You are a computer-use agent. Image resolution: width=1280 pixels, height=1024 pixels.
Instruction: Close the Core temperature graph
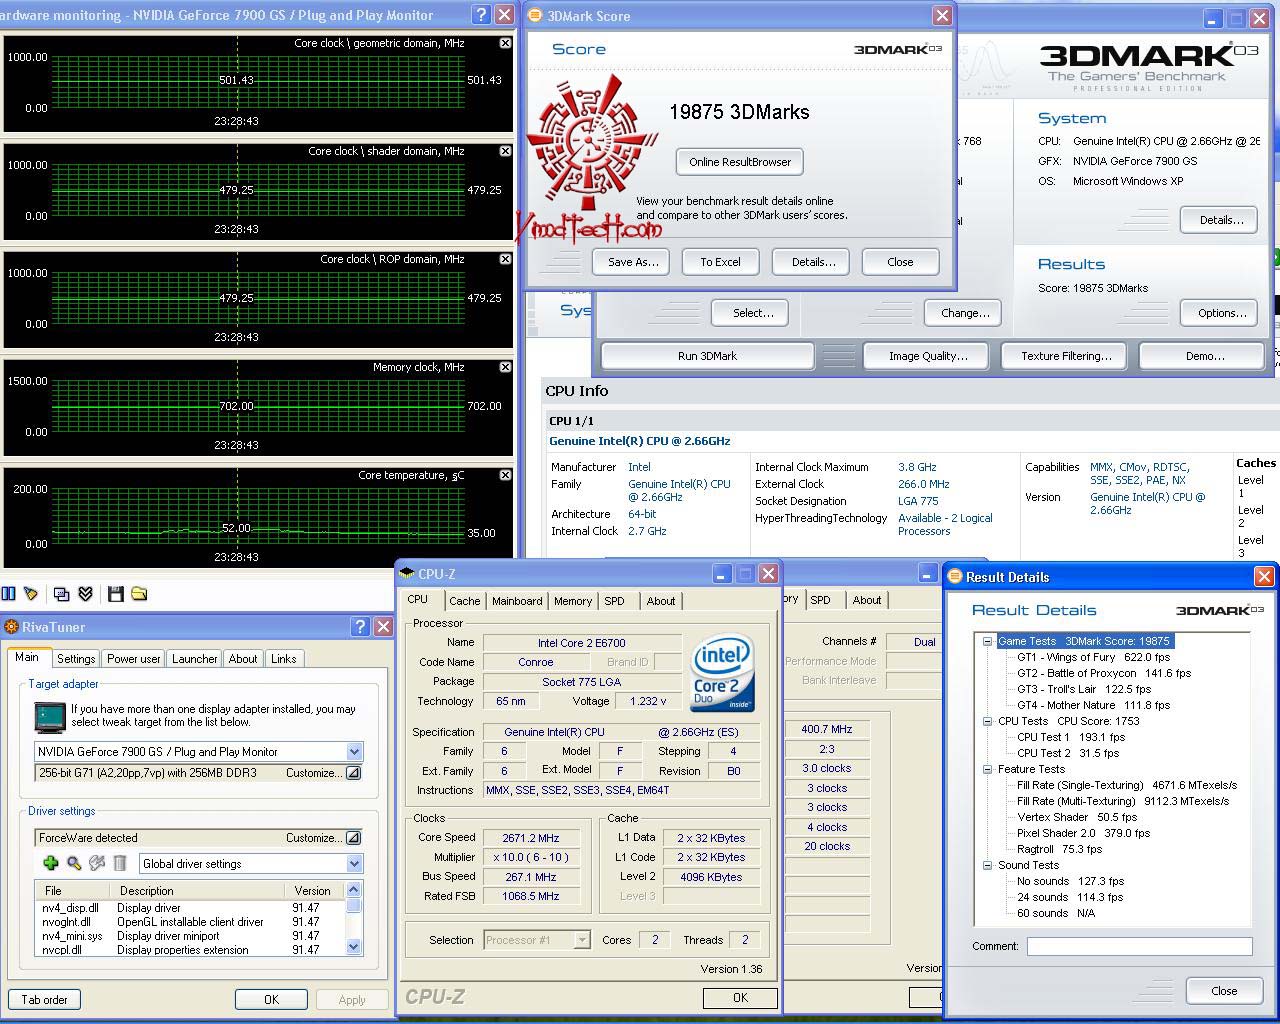(x=505, y=475)
